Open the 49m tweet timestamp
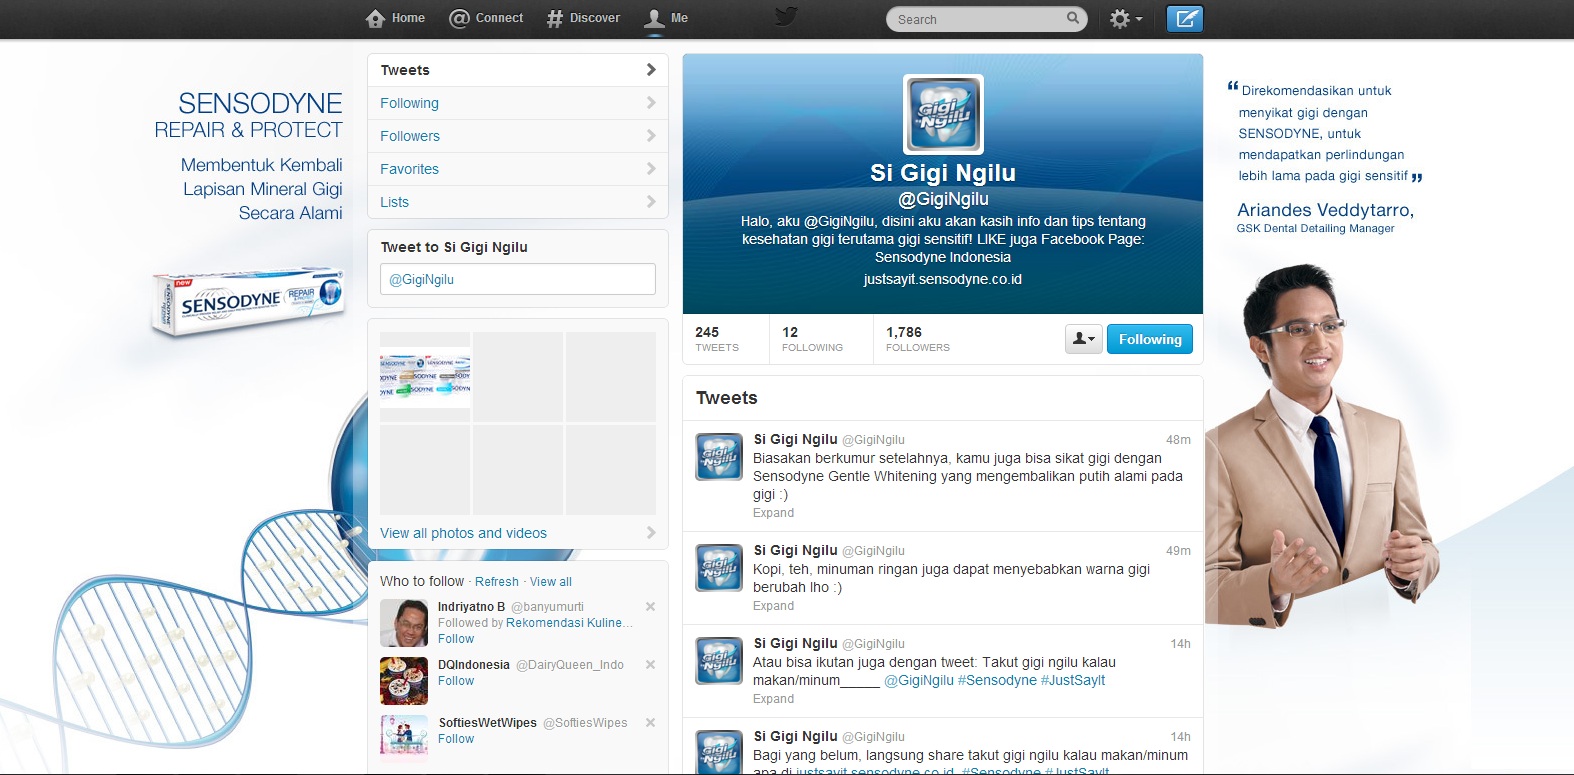 1178,550
